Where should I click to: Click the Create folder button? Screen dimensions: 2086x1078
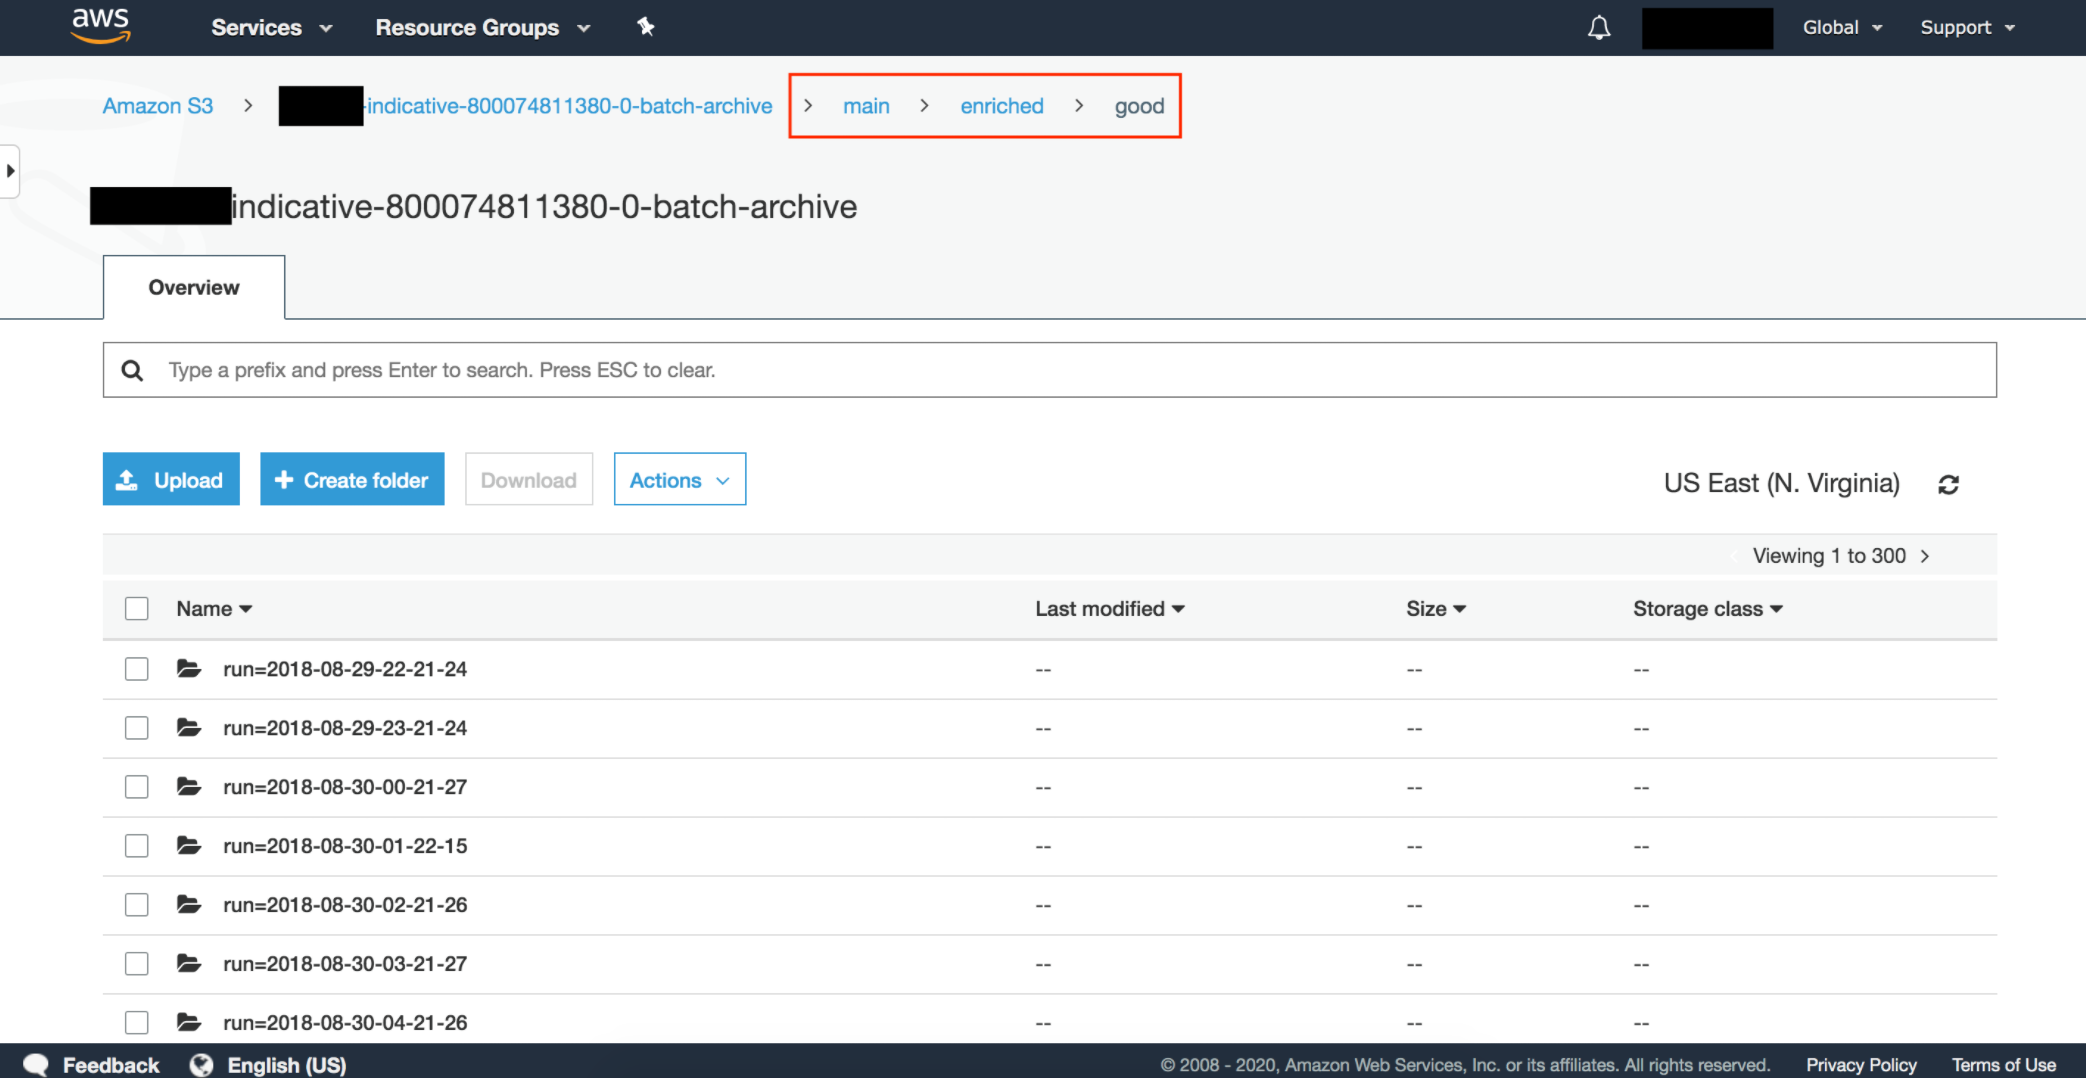(x=352, y=479)
